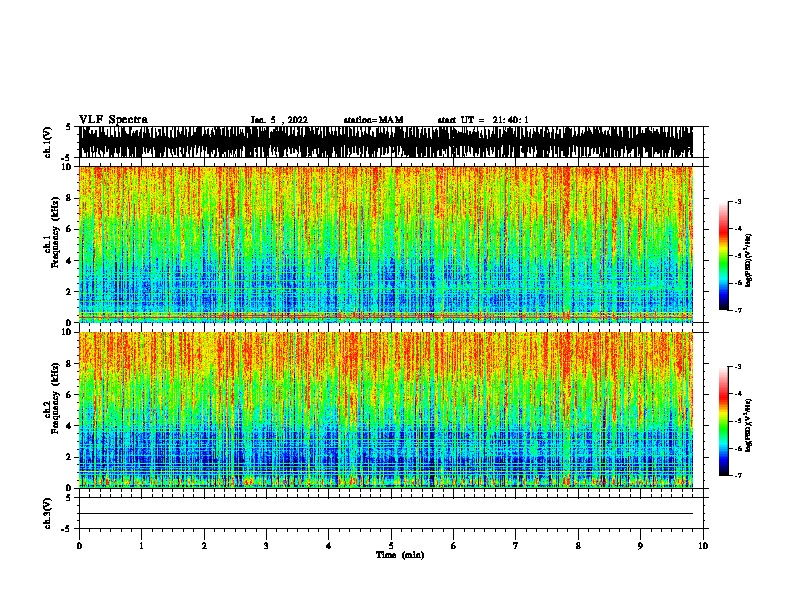This screenshot has height=612, width=792.
Task: Click time axis tick label 7
Action: tap(516, 546)
